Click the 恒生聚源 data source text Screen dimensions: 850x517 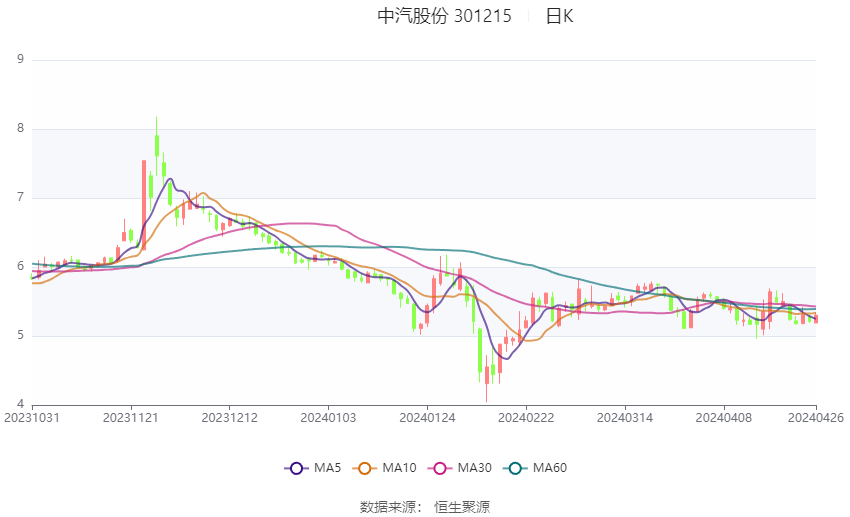click(x=462, y=507)
